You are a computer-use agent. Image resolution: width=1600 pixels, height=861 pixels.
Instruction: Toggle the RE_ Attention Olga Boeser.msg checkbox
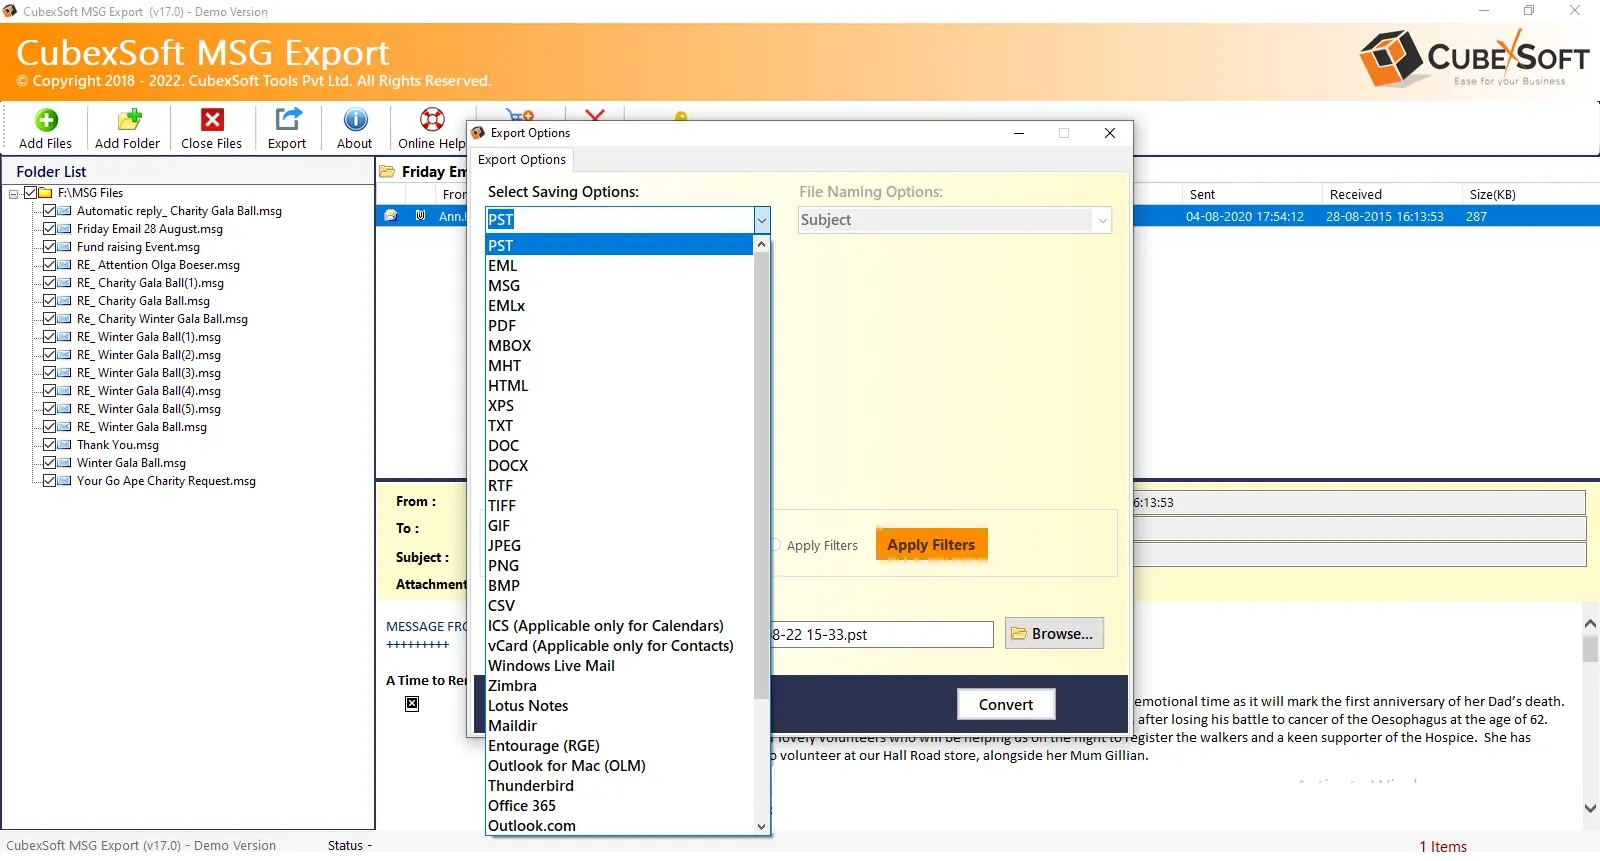coord(49,265)
